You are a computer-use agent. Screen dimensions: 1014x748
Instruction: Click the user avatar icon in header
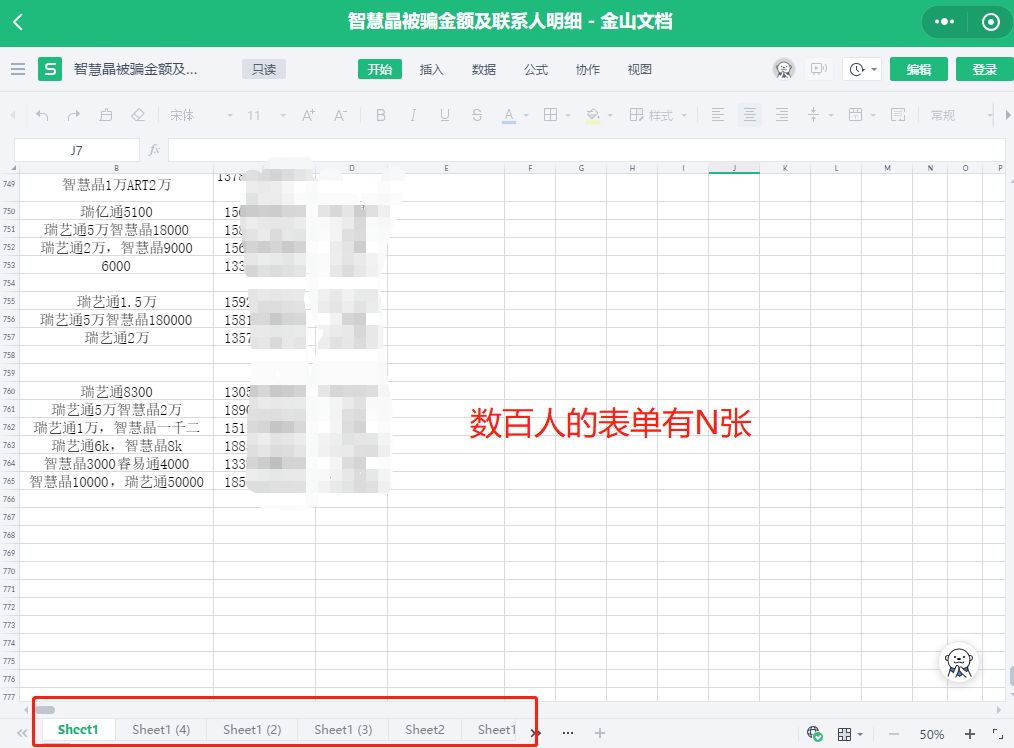coord(784,69)
